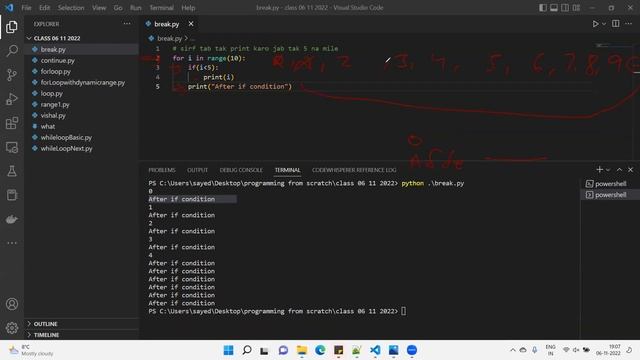This screenshot has width=640, height=360.
Task: Open the Run and Debug view
Action: 12,99
